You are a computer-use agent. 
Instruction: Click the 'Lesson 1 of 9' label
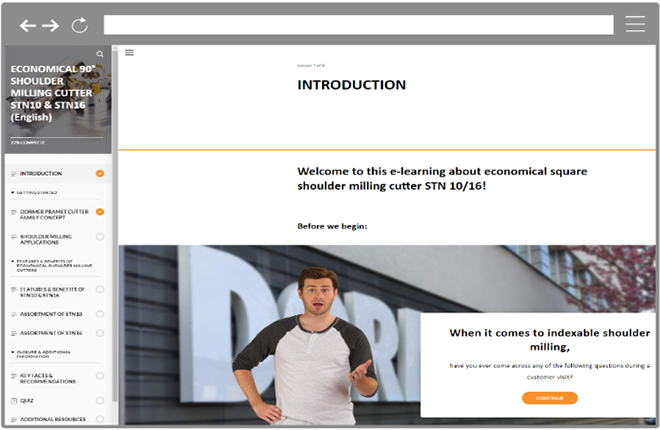tap(311, 66)
